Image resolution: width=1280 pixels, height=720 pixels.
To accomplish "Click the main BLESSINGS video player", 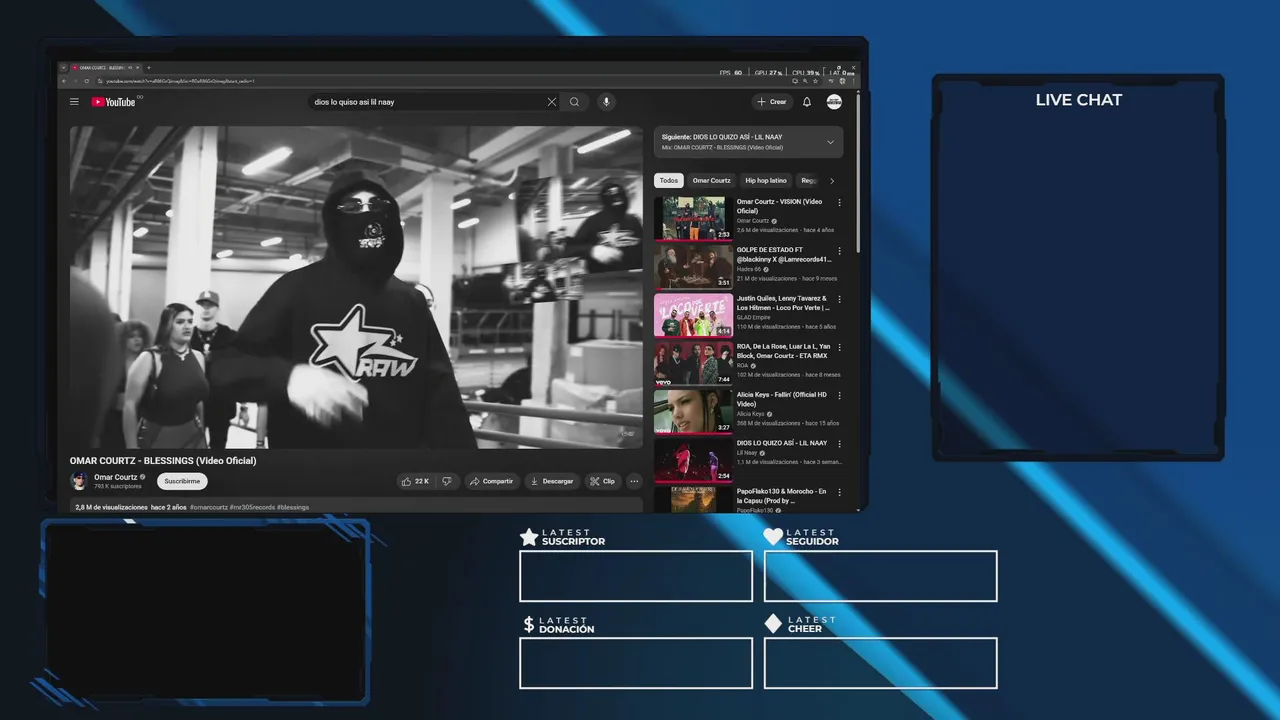I will point(356,287).
